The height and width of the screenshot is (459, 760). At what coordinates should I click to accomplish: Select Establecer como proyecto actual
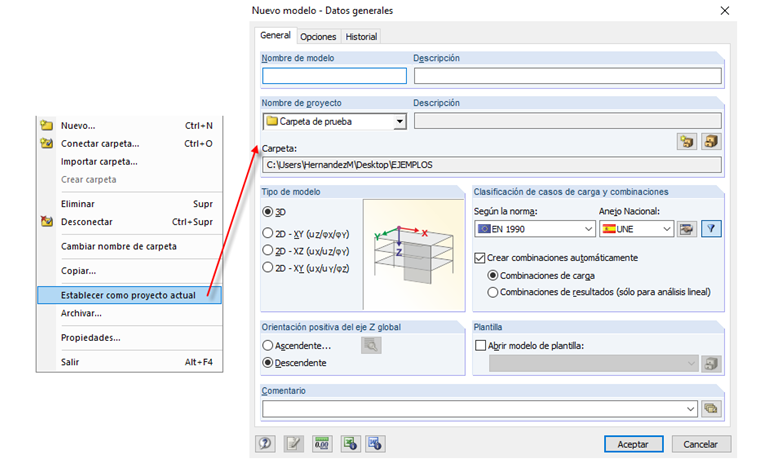tap(129, 295)
